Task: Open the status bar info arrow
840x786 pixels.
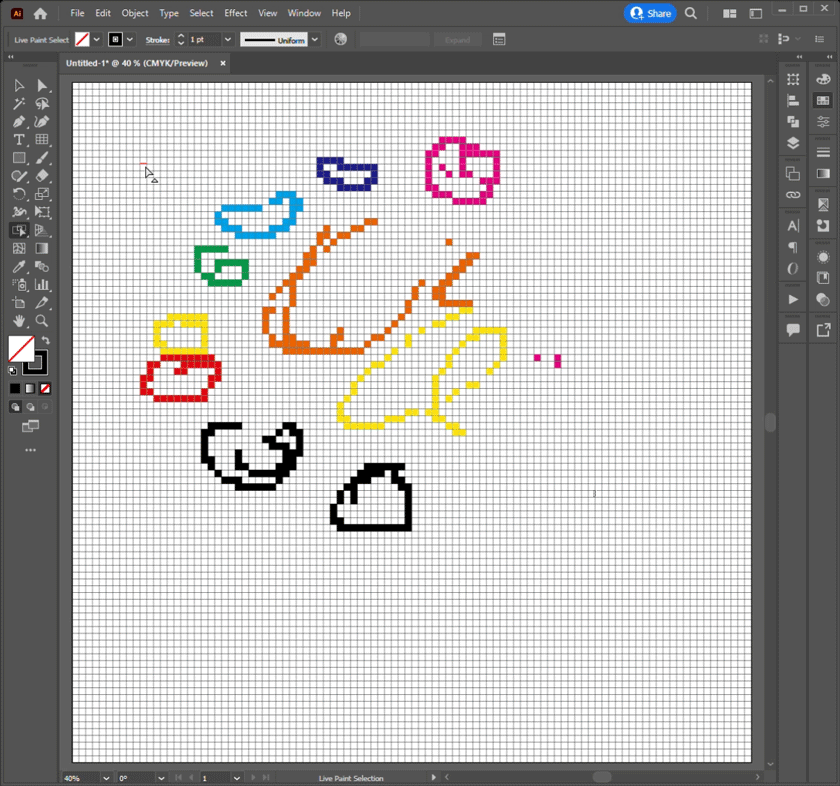Action: click(x=433, y=777)
